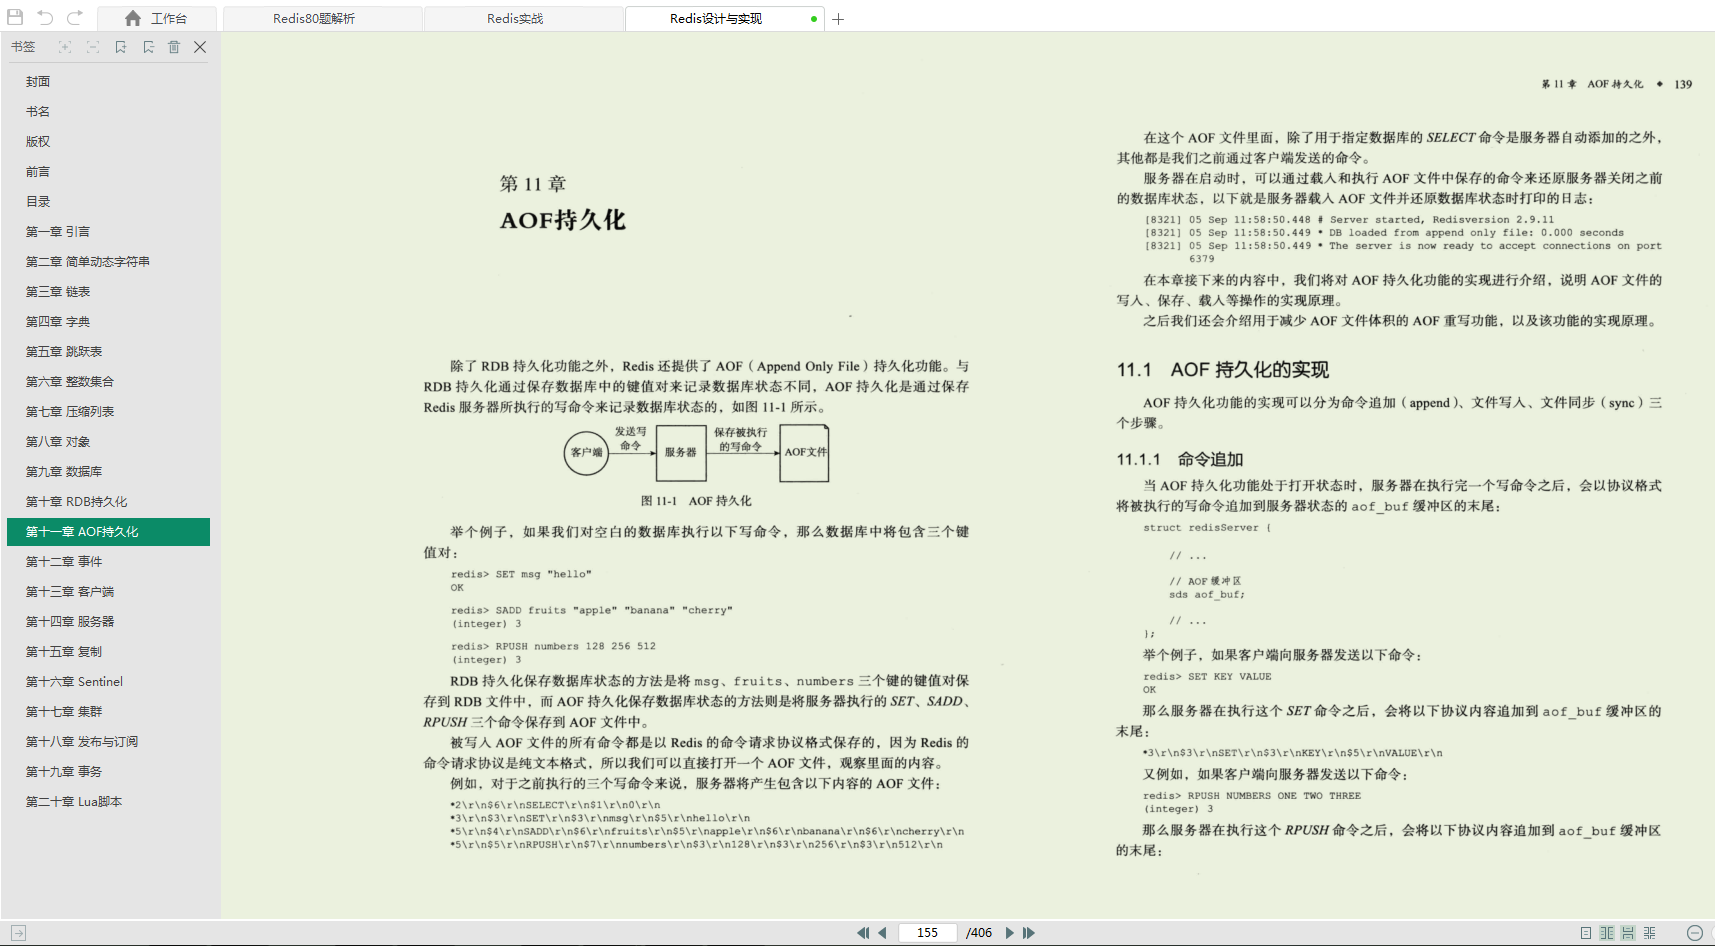This screenshot has width=1715, height=946.
Task: Click the Redo arrow icon
Action: click(75, 18)
